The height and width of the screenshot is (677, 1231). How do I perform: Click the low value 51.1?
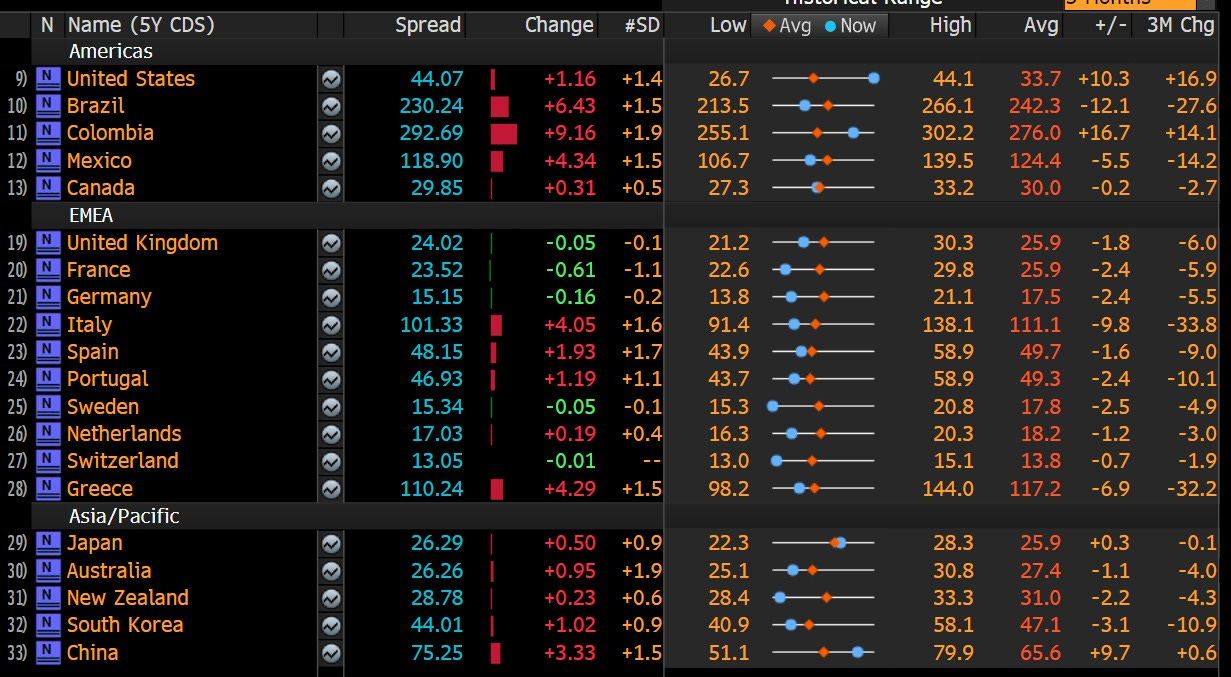pyautogui.click(x=728, y=653)
